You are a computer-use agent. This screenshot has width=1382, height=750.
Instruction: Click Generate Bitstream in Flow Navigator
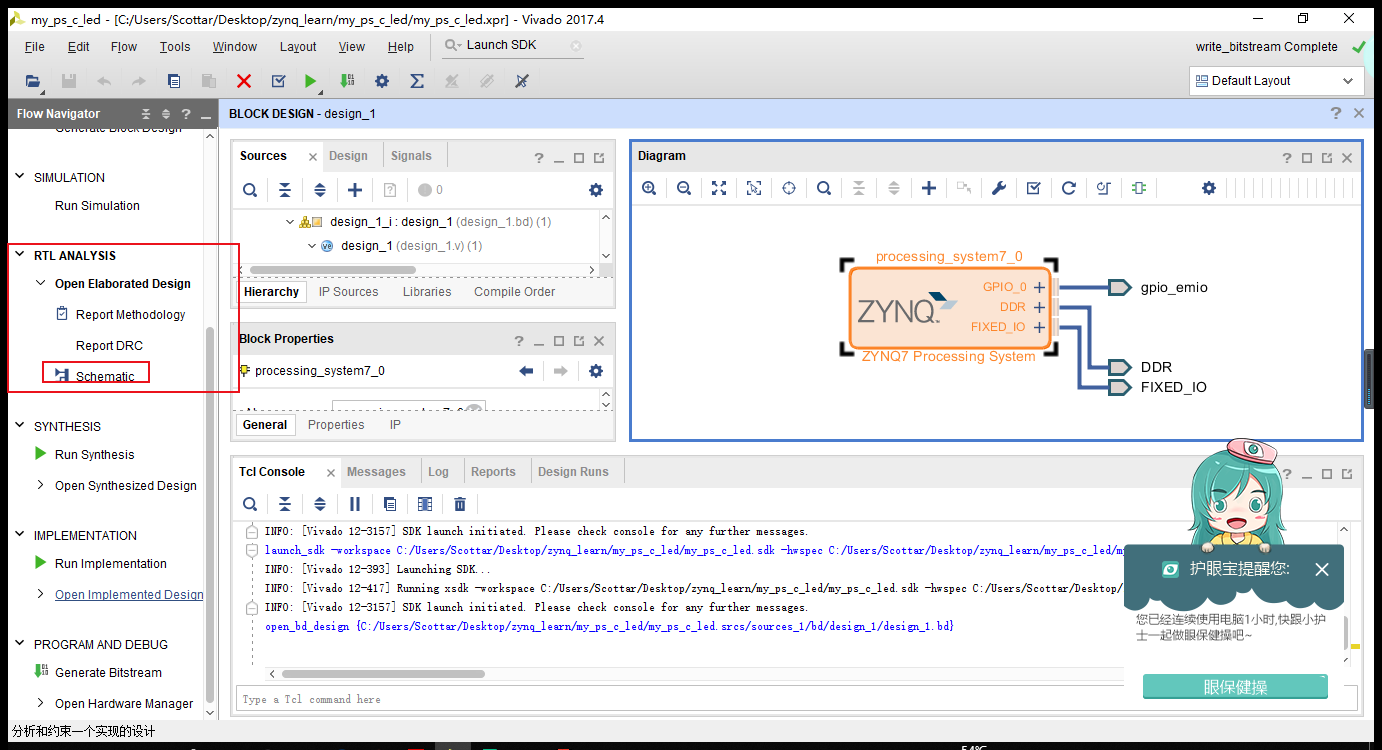[108, 672]
